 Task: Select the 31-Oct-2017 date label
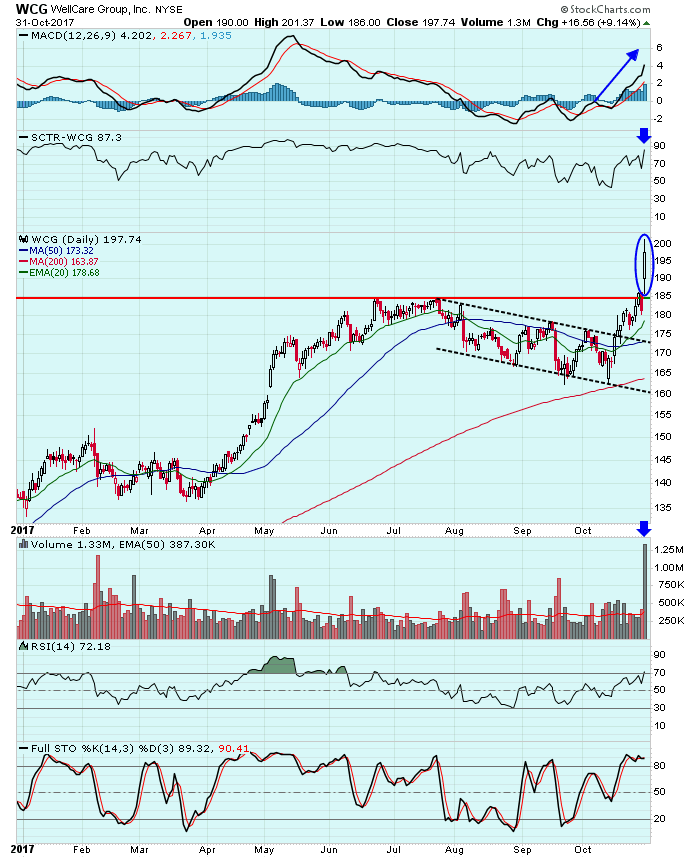(x=45, y=23)
